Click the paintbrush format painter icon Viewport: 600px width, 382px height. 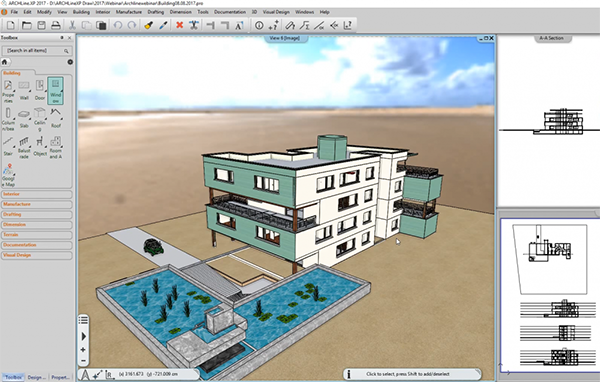[x=148, y=25]
